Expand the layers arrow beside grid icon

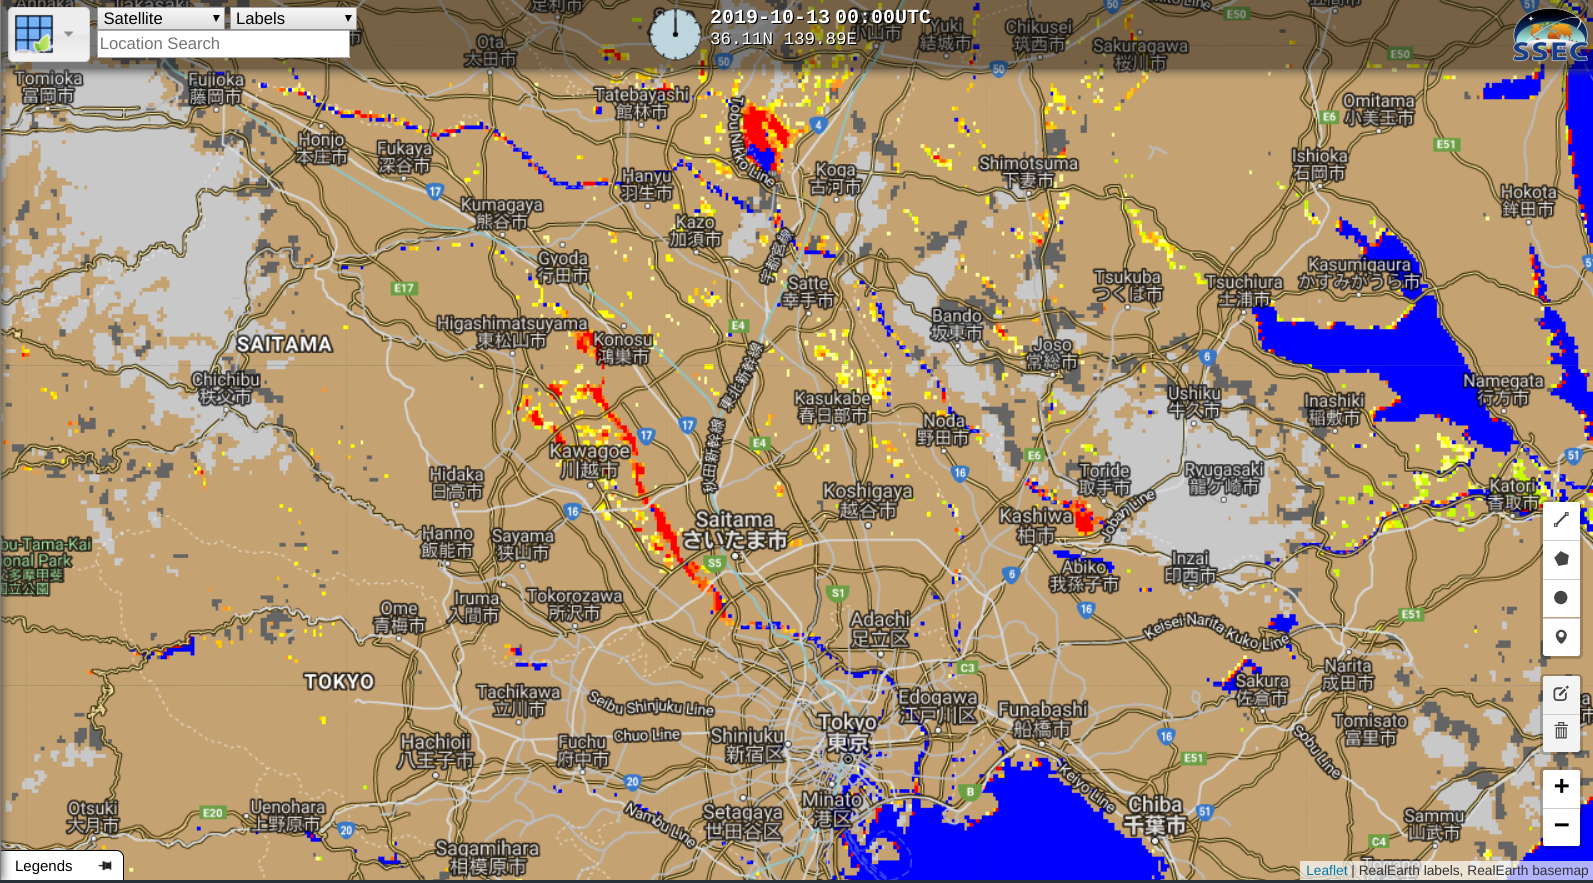69,34
